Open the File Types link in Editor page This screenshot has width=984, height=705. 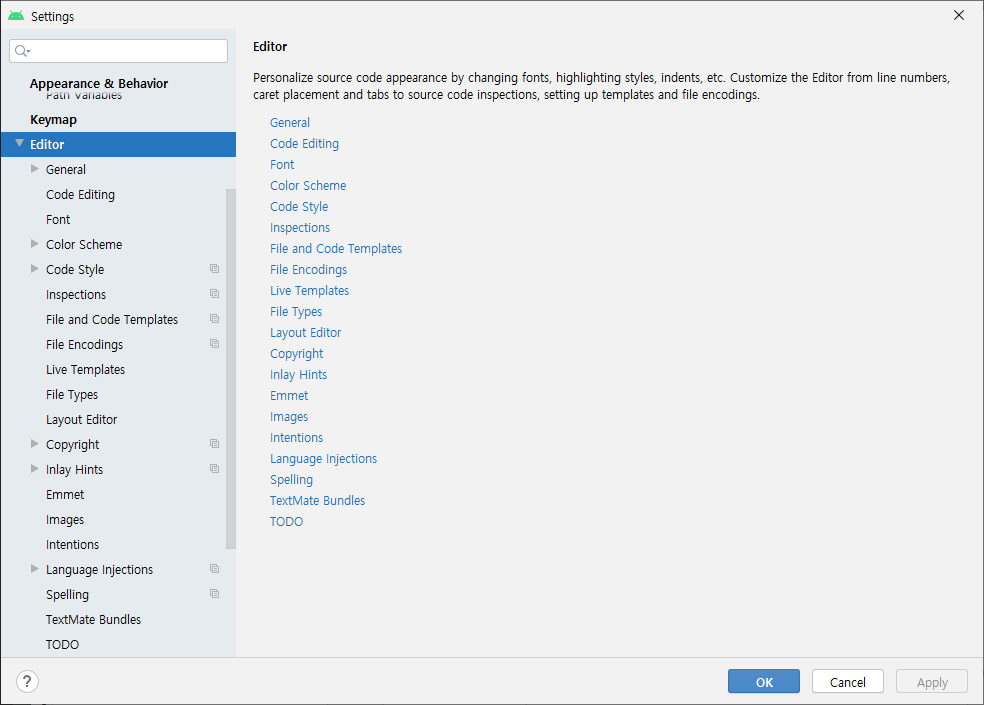[296, 312]
